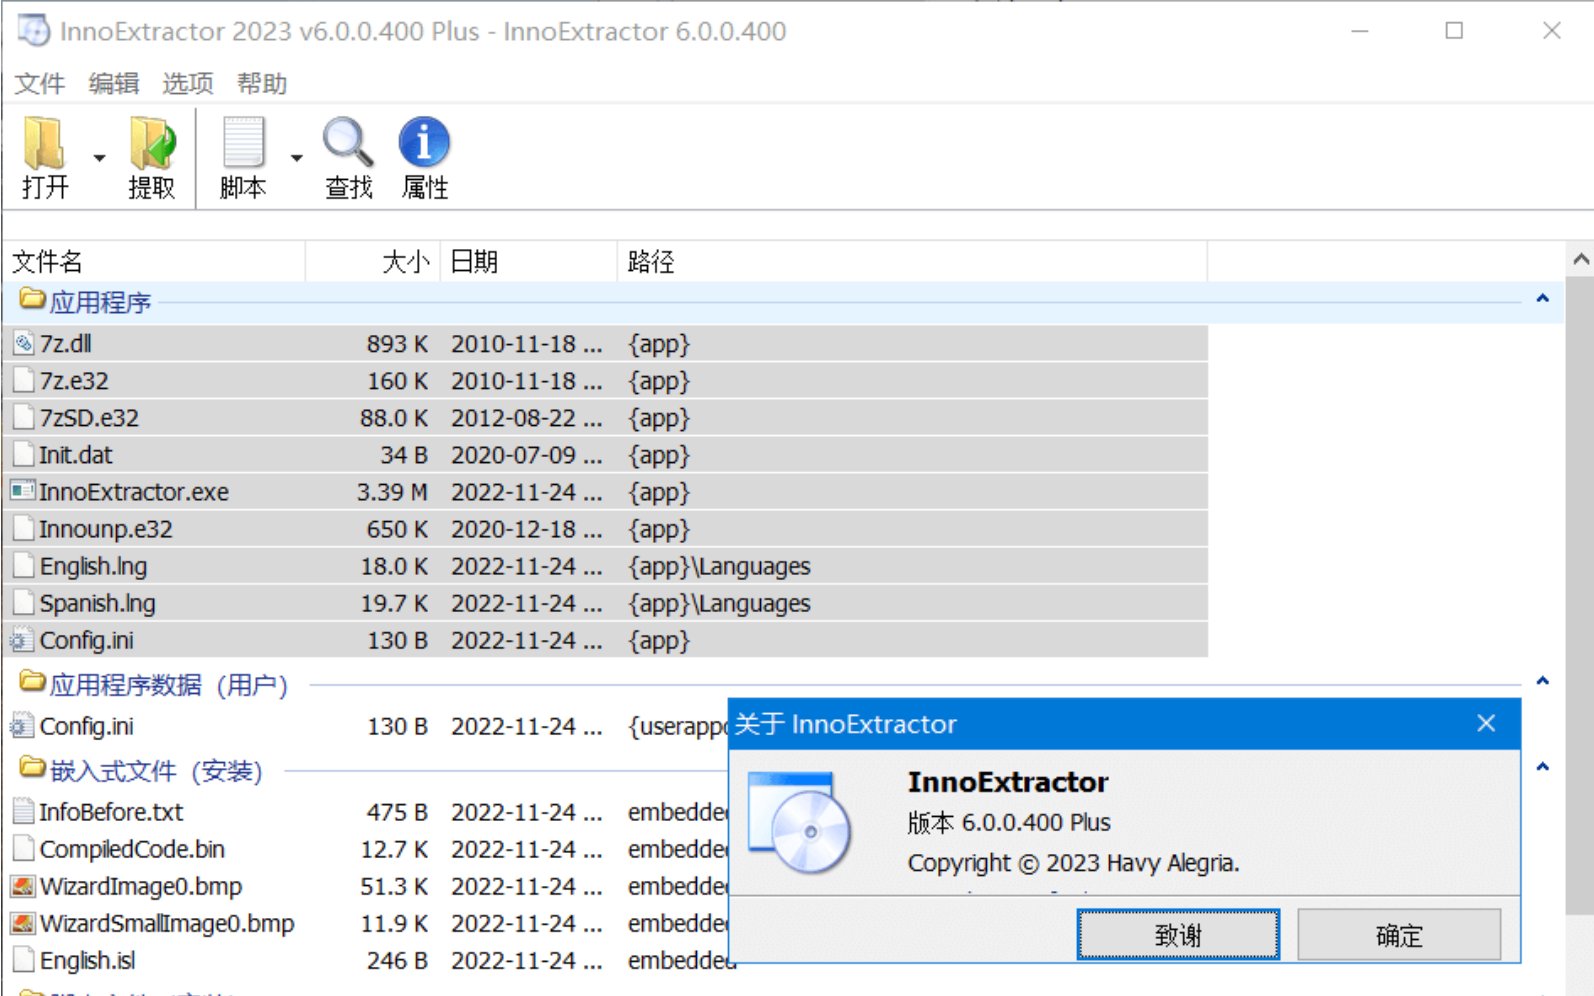The height and width of the screenshot is (996, 1594).
Task: Click the 3.39 M size value
Action: (392, 492)
